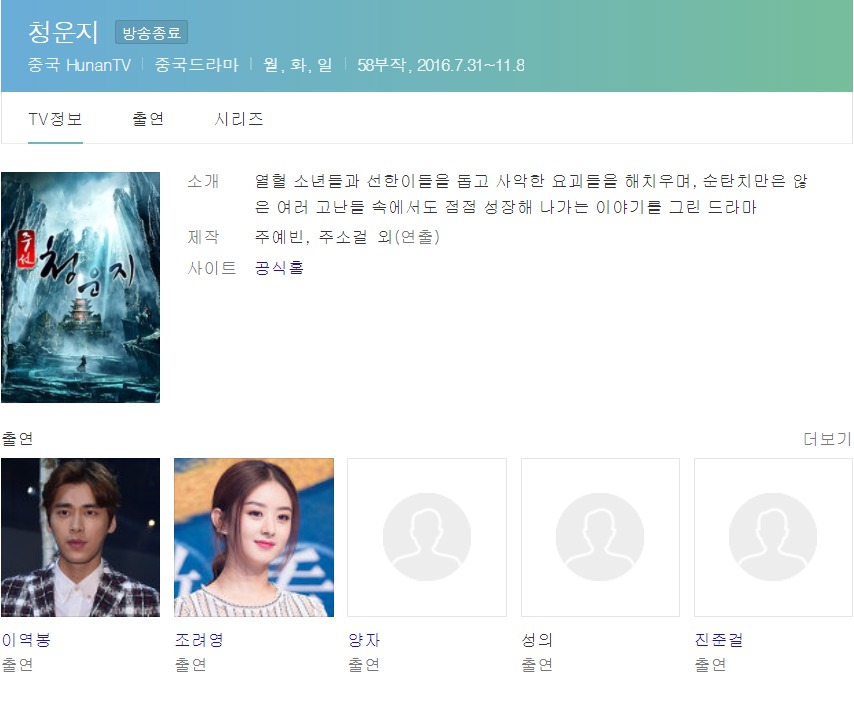Open 이역봉 cast photo
The width and height of the screenshot is (854, 705).
(x=81, y=537)
